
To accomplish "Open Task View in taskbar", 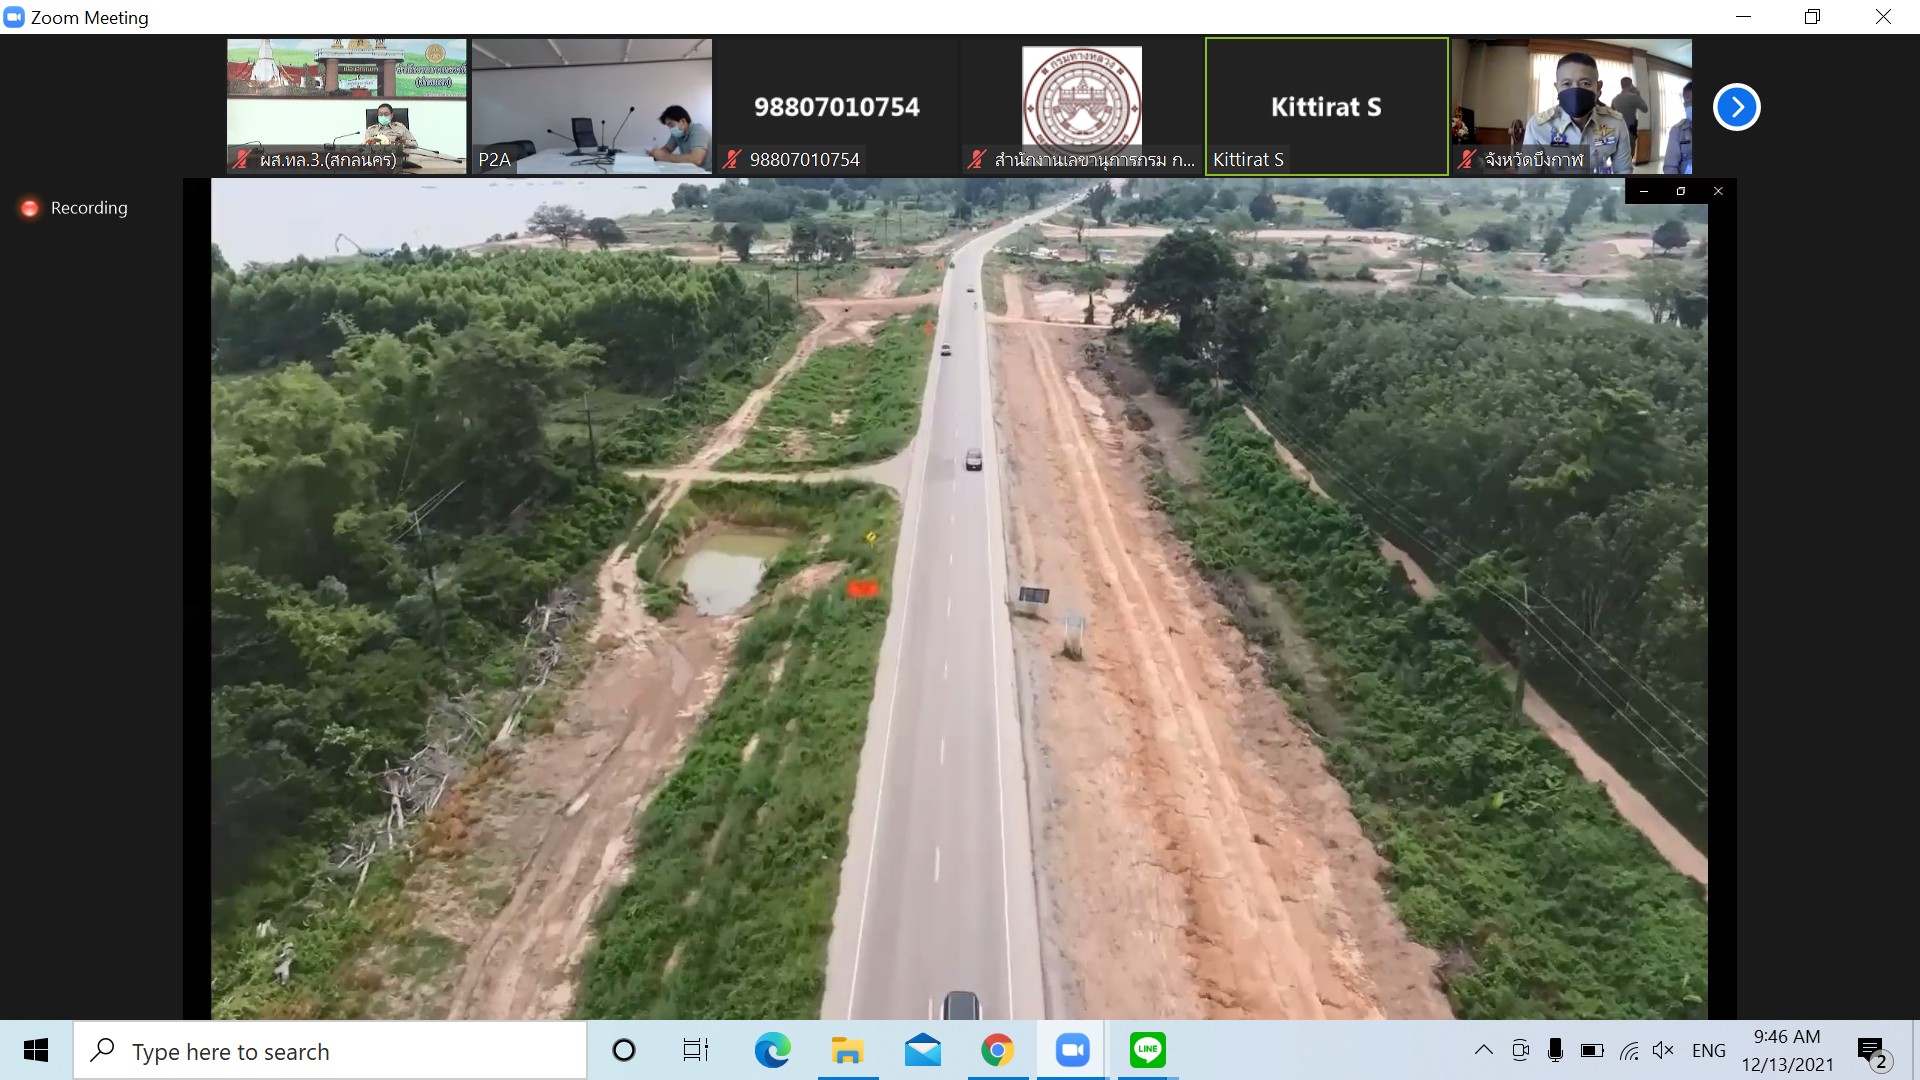I will (x=695, y=1050).
